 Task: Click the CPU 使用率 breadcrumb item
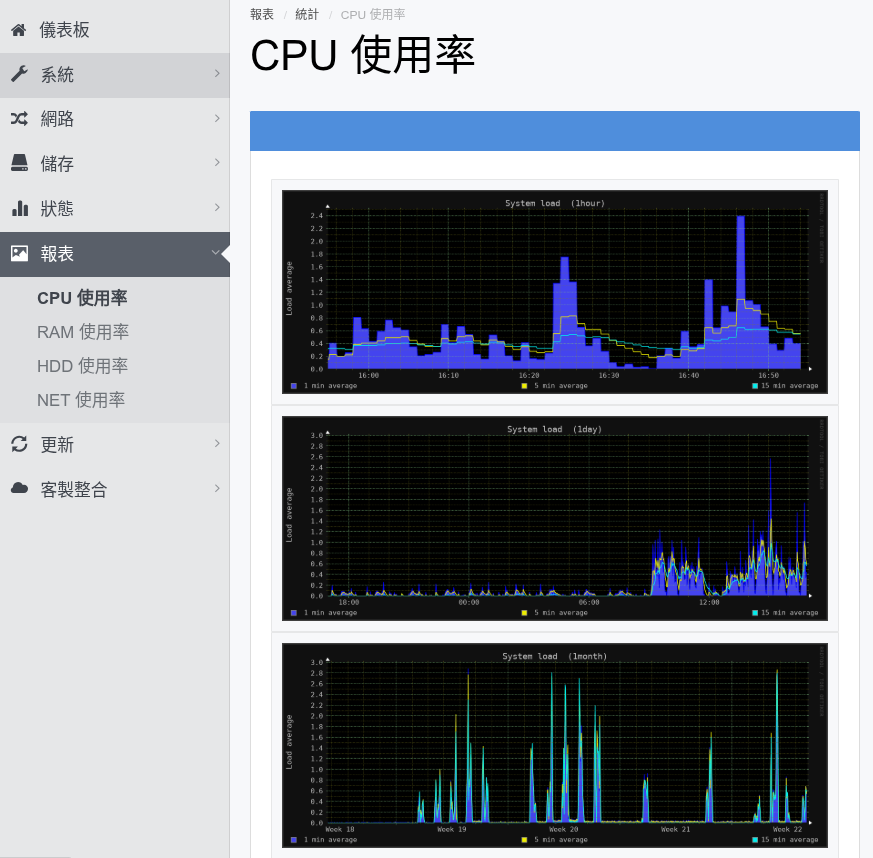coord(373,14)
